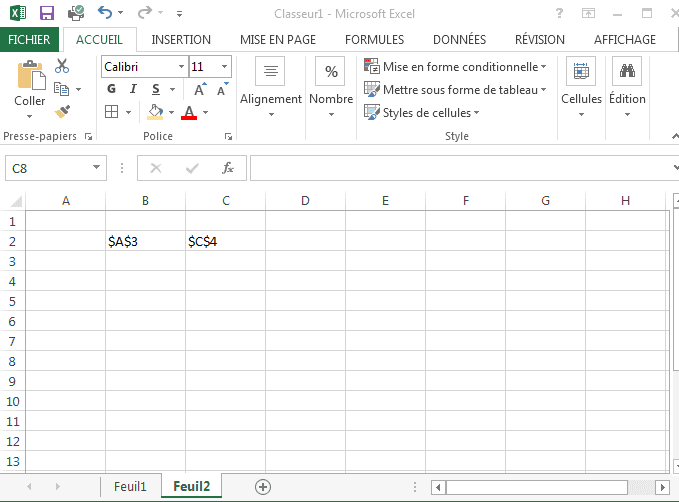Screen dimensions: 679x502
Task: Click Mise en forme conditionnelle
Action: (455, 67)
